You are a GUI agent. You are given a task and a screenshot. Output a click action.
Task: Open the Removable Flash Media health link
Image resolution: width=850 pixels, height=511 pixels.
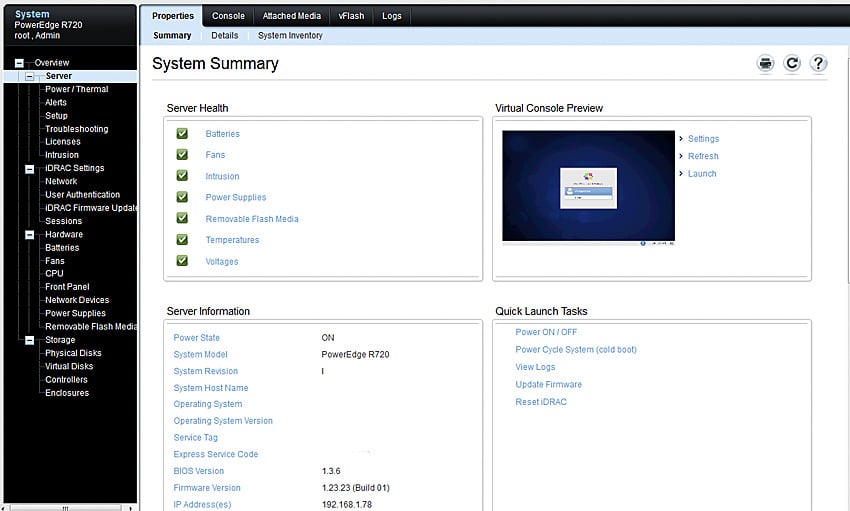pyautogui.click(x=252, y=219)
